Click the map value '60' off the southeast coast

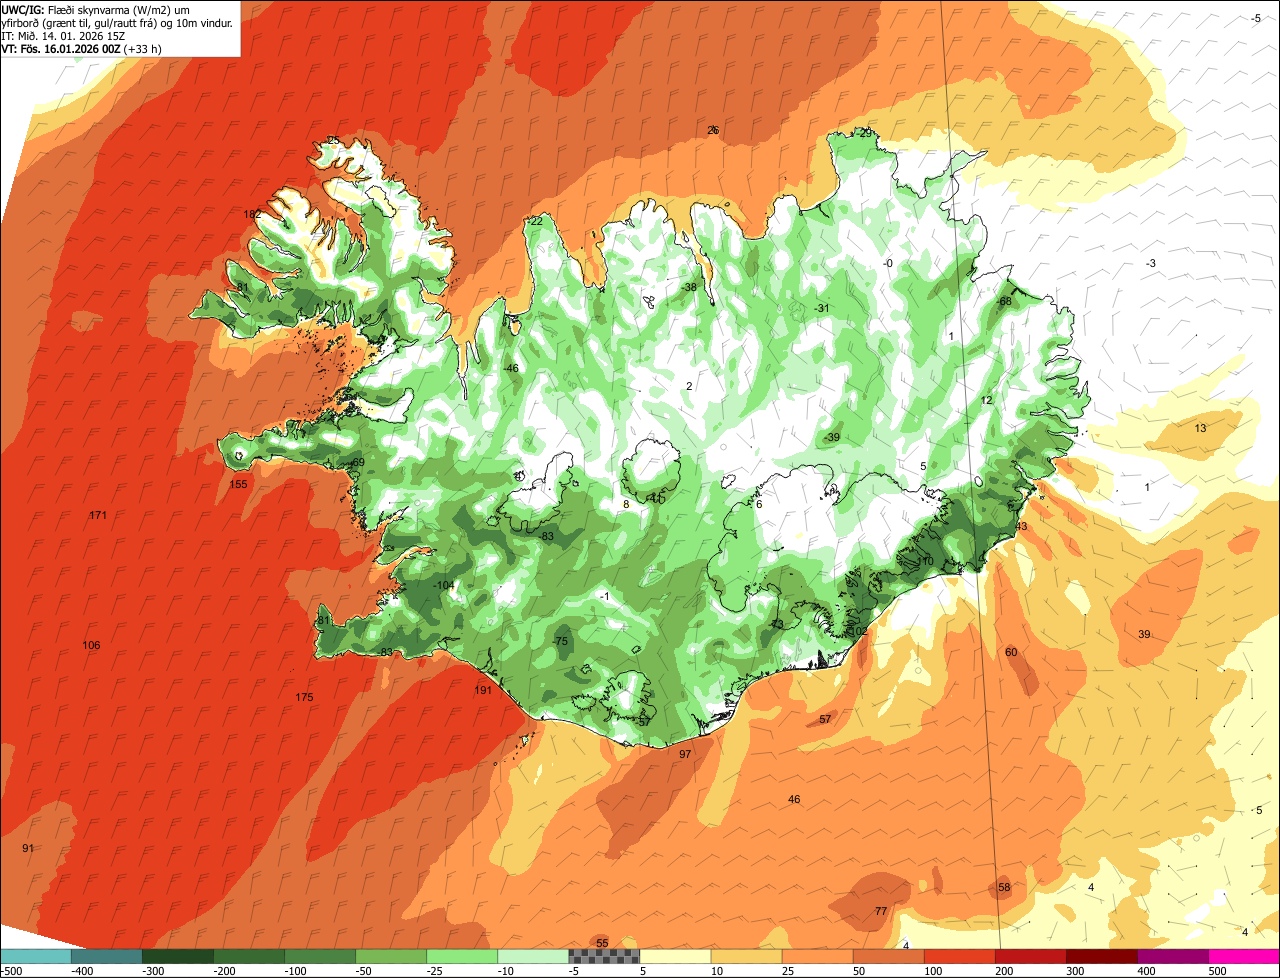(1011, 652)
